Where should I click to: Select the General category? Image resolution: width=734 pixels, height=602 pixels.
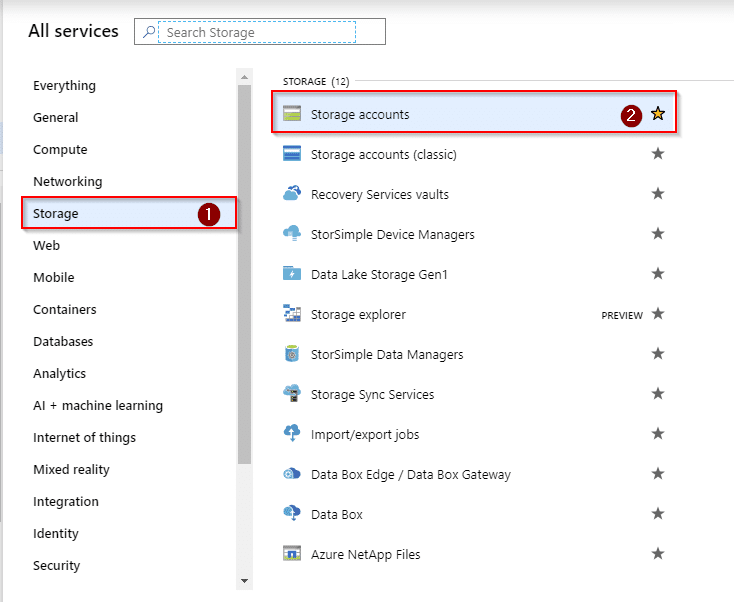pyautogui.click(x=56, y=117)
